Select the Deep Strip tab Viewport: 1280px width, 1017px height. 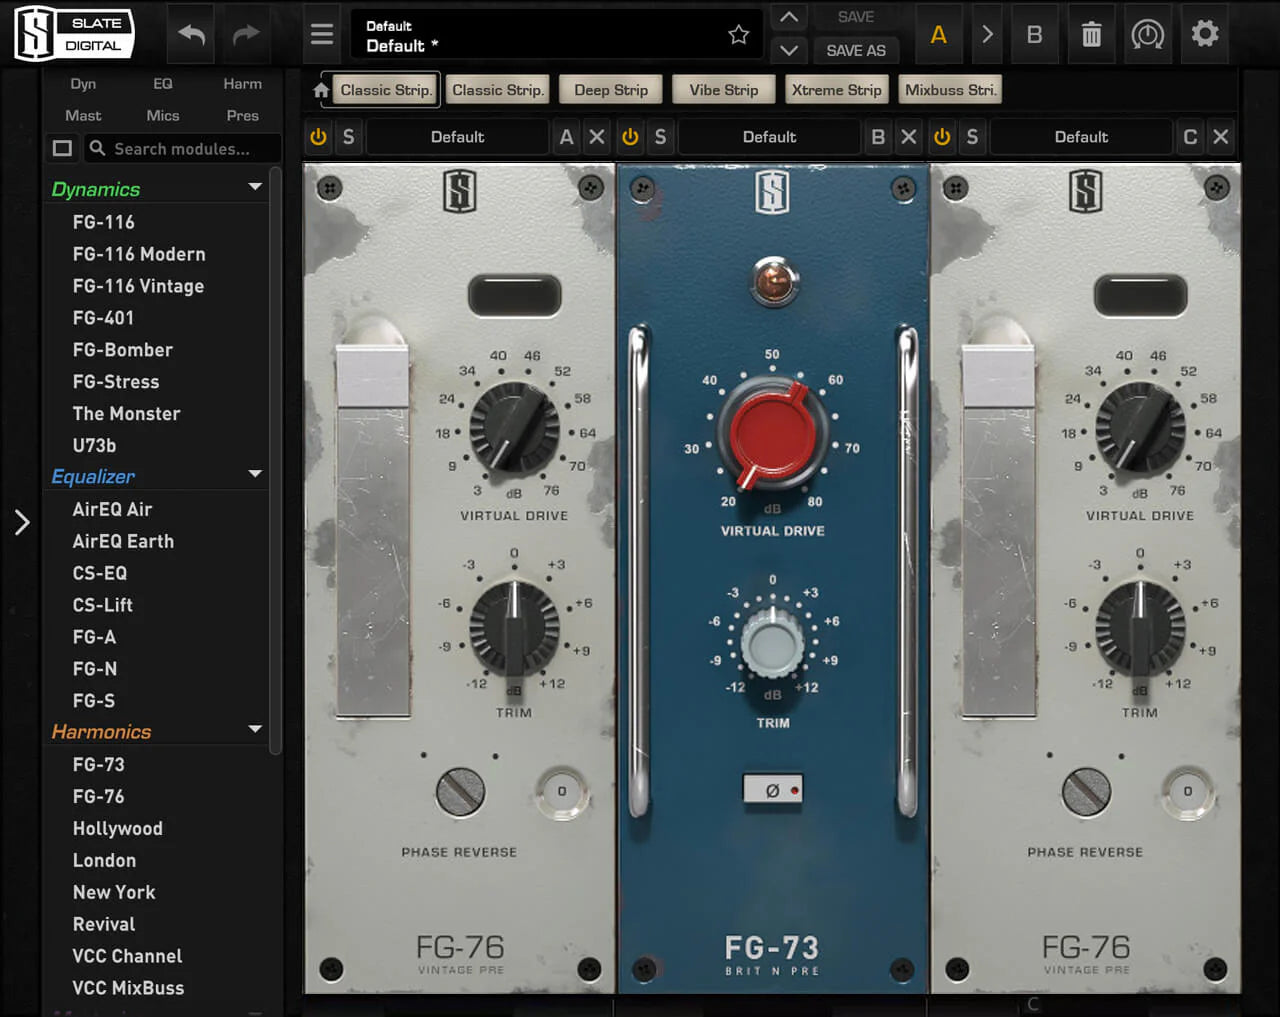click(x=611, y=90)
